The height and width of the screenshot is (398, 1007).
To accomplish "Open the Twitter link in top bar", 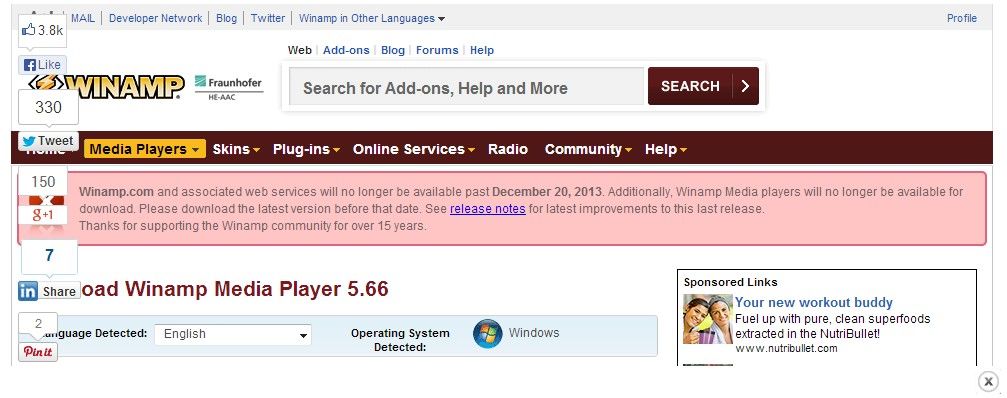I will [x=268, y=19].
